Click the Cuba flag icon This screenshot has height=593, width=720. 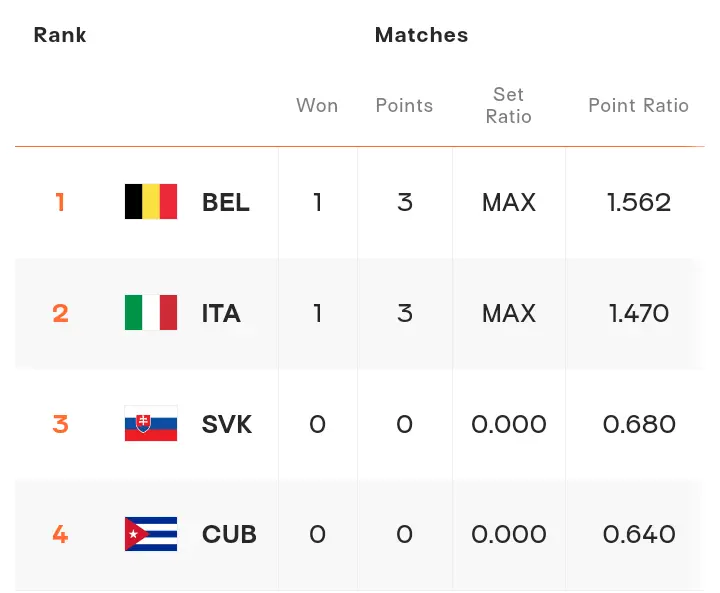pyautogui.click(x=151, y=534)
